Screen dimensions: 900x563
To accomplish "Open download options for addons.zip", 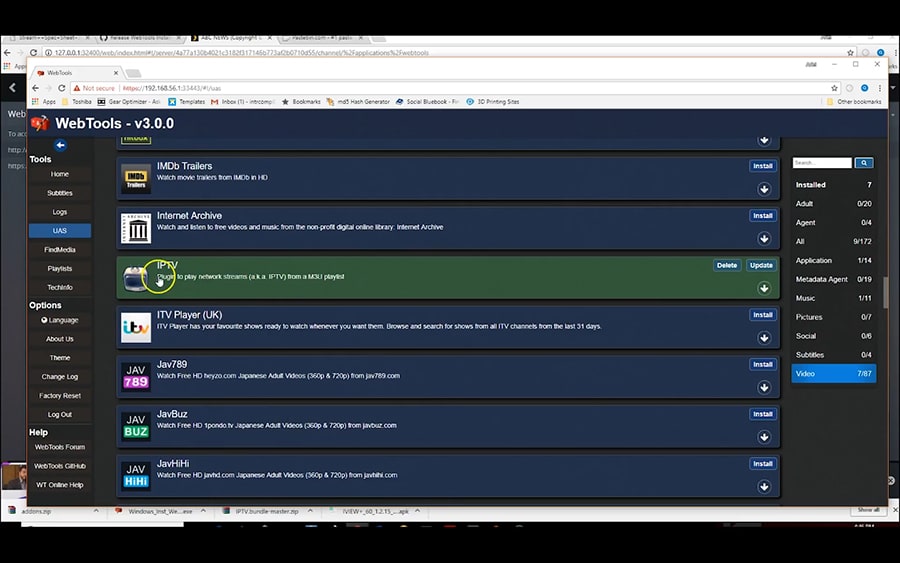I will 96,511.
